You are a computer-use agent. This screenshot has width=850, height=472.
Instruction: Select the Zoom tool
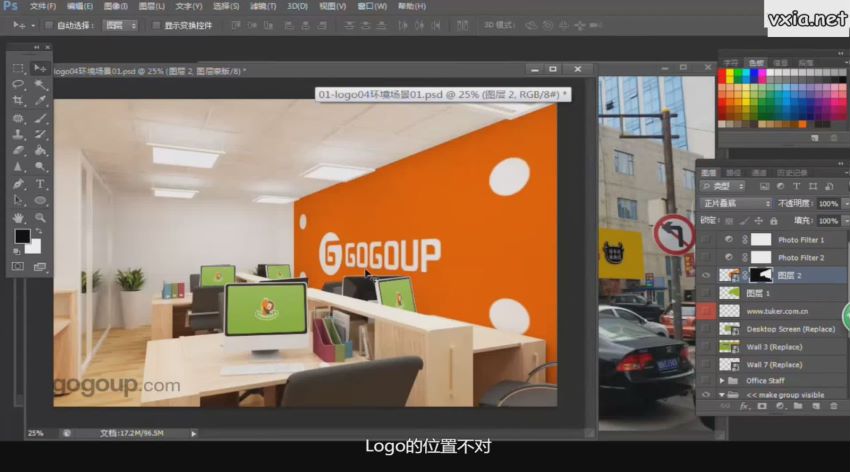(40, 218)
